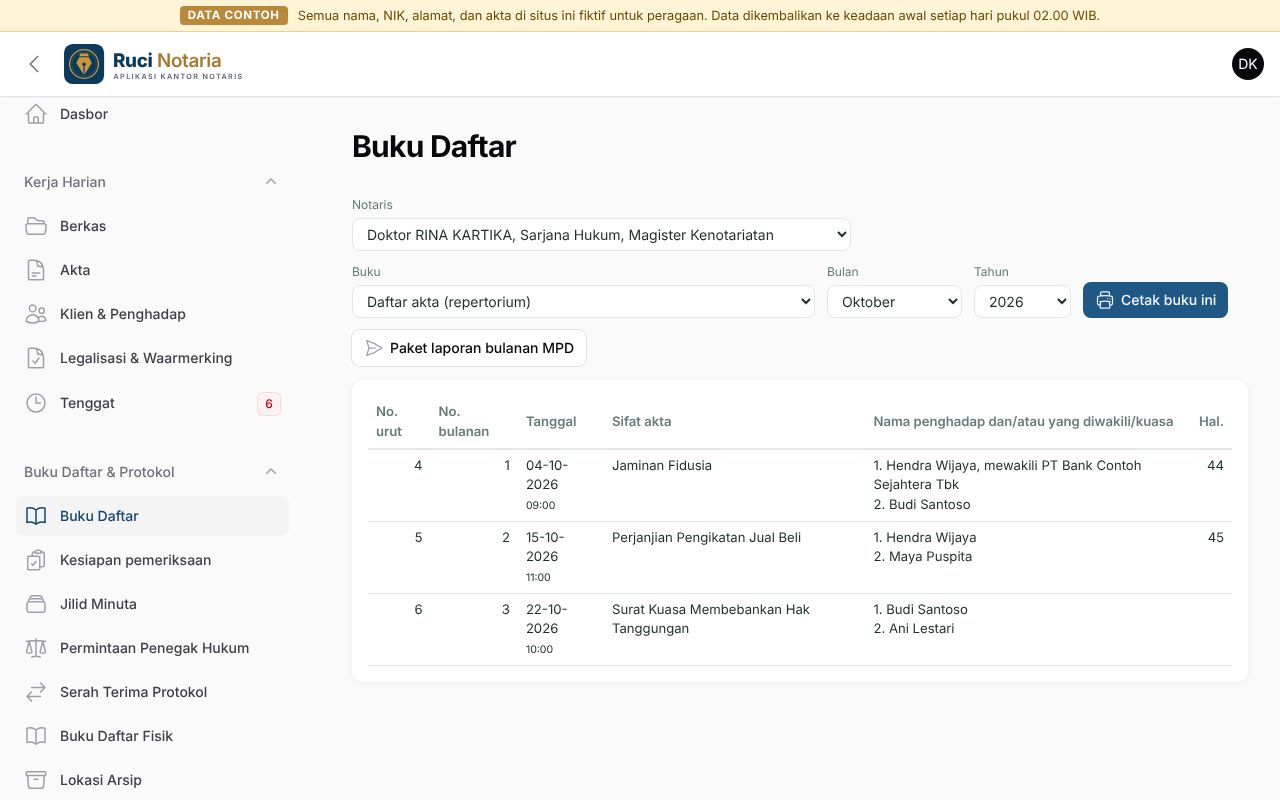Click the DATA CONTOH banner label
1280x800 pixels.
[x=233, y=15]
